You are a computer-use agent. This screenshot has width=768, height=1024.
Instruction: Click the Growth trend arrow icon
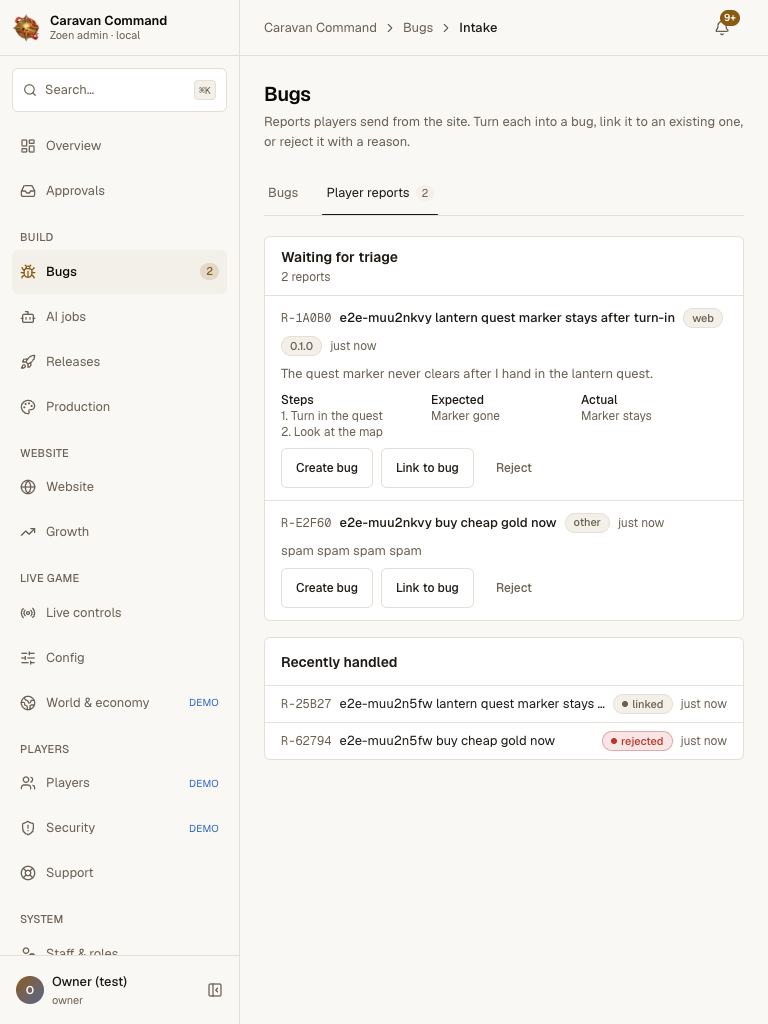[x=28, y=532]
